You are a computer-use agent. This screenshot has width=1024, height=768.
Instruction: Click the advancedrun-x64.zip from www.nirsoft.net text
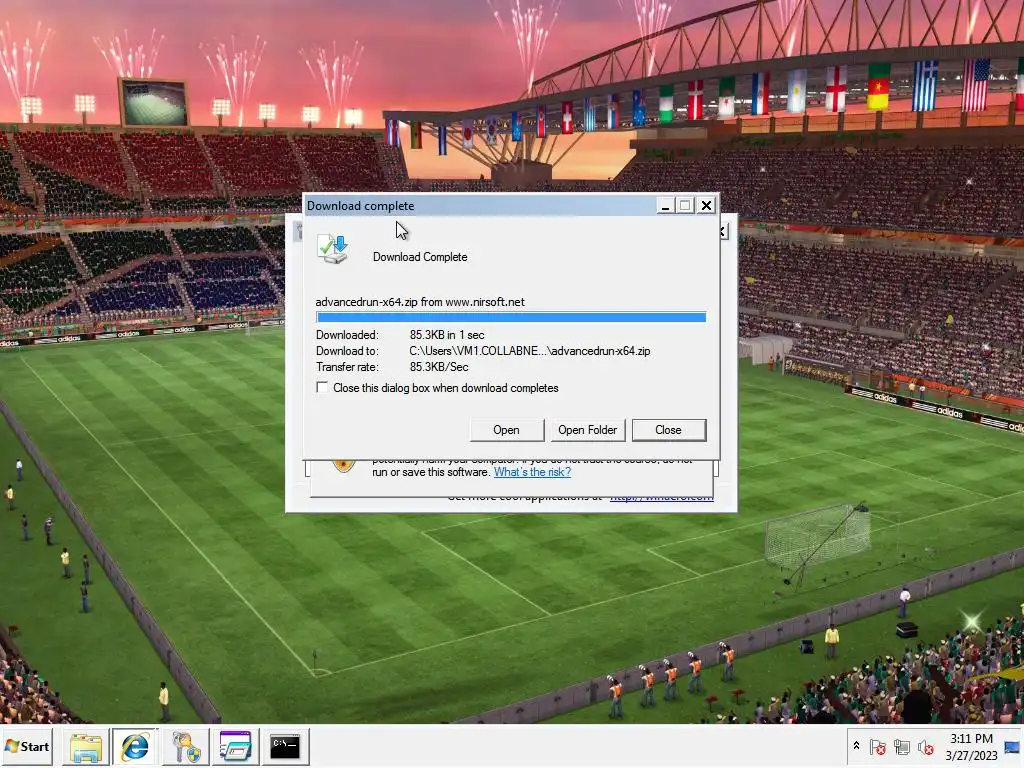coord(420,302)
